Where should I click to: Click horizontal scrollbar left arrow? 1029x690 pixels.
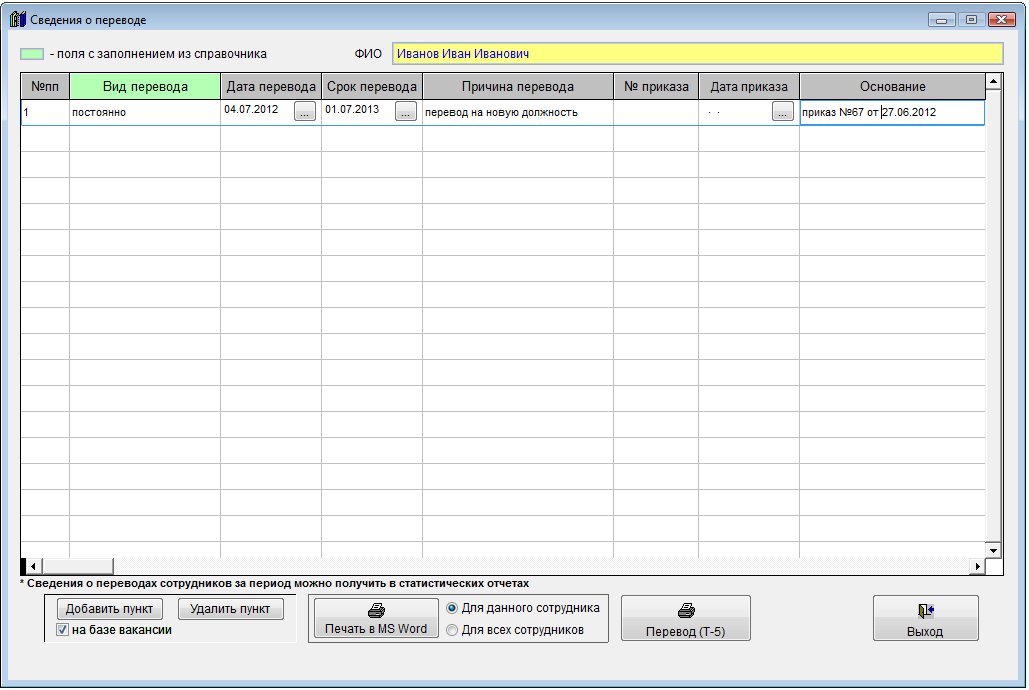tap(33, 566)
